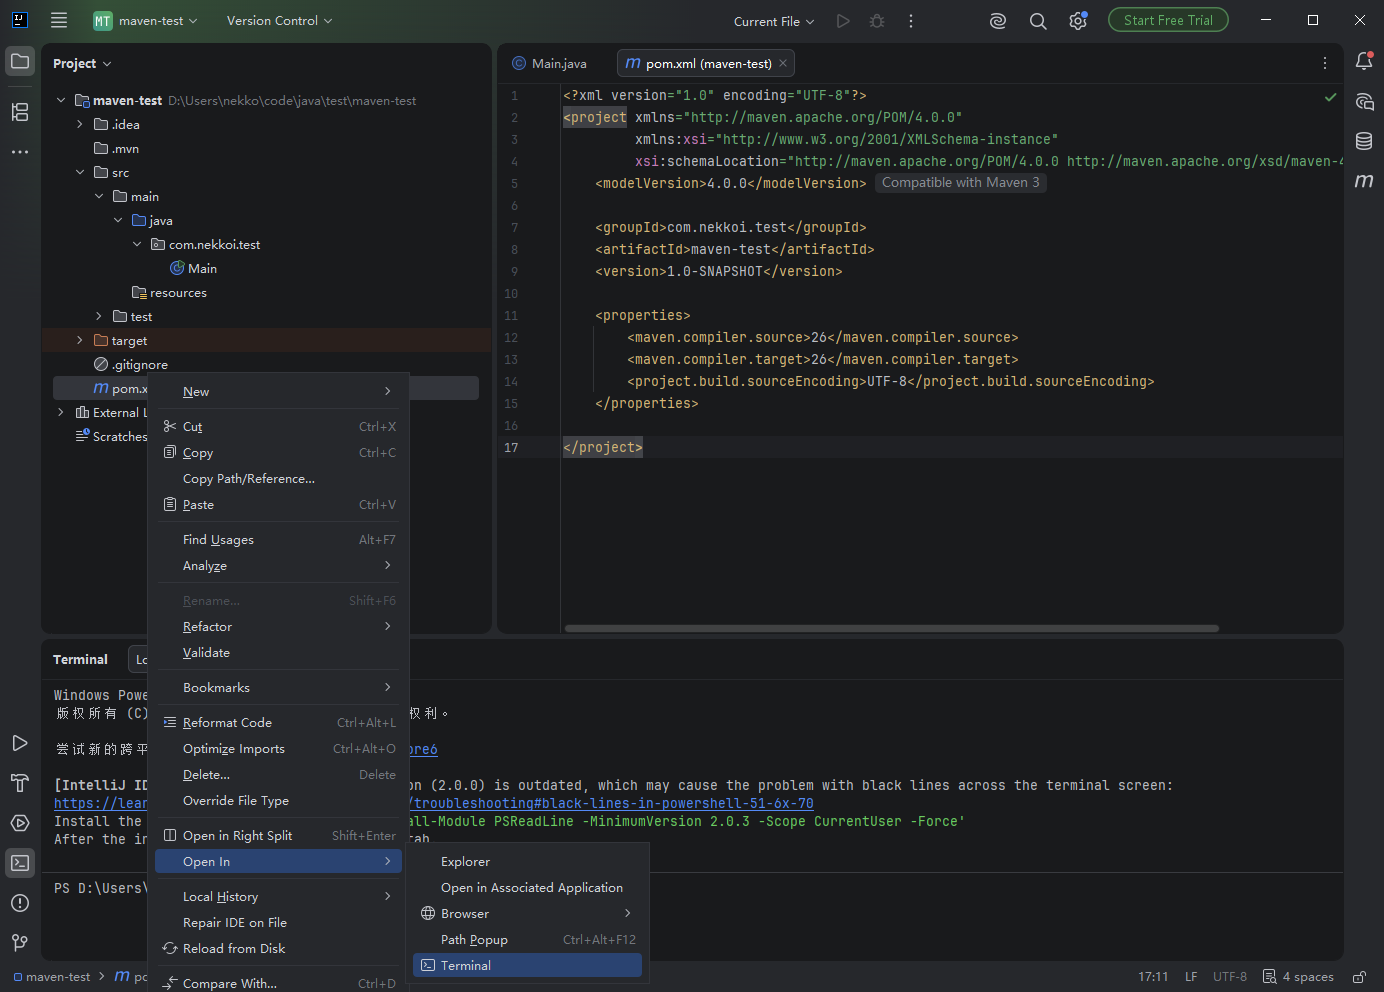Click the Compatible with Maven 3 hint

960,183
